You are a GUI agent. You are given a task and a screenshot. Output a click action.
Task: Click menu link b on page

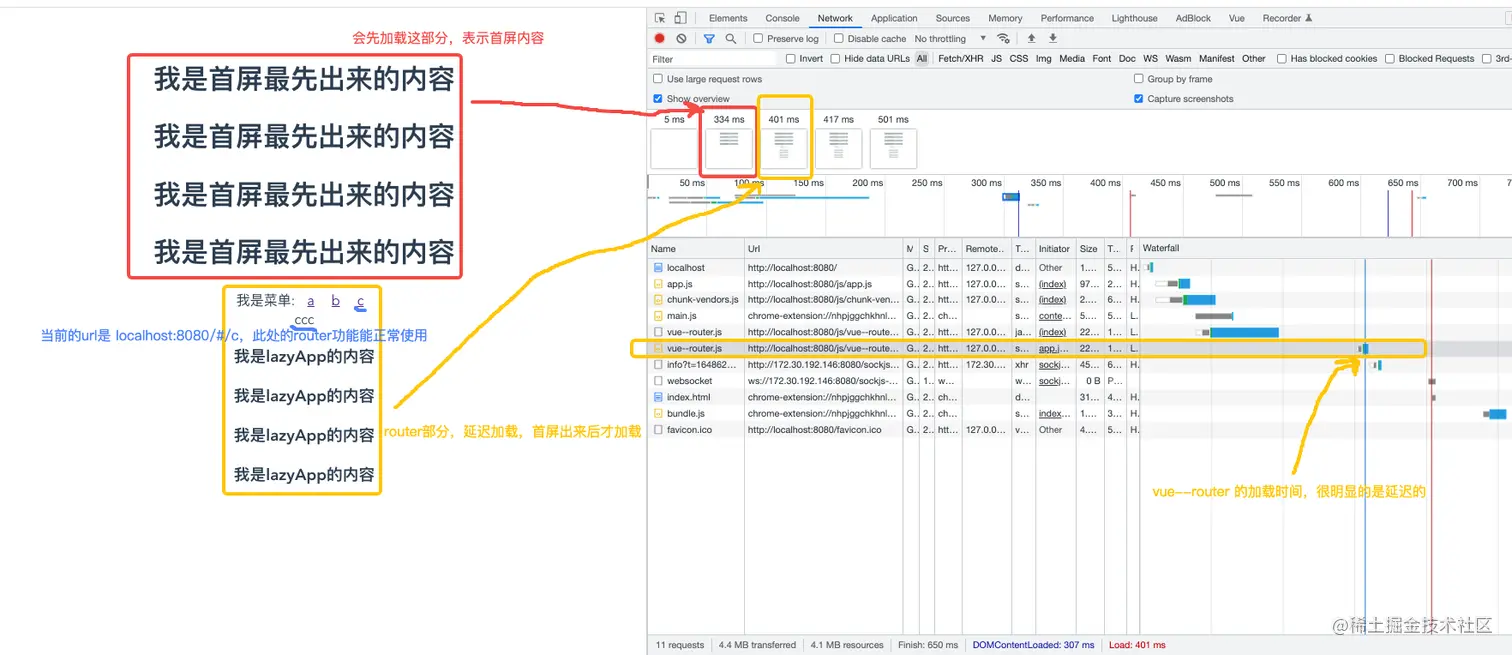click(x=336, y=301)
